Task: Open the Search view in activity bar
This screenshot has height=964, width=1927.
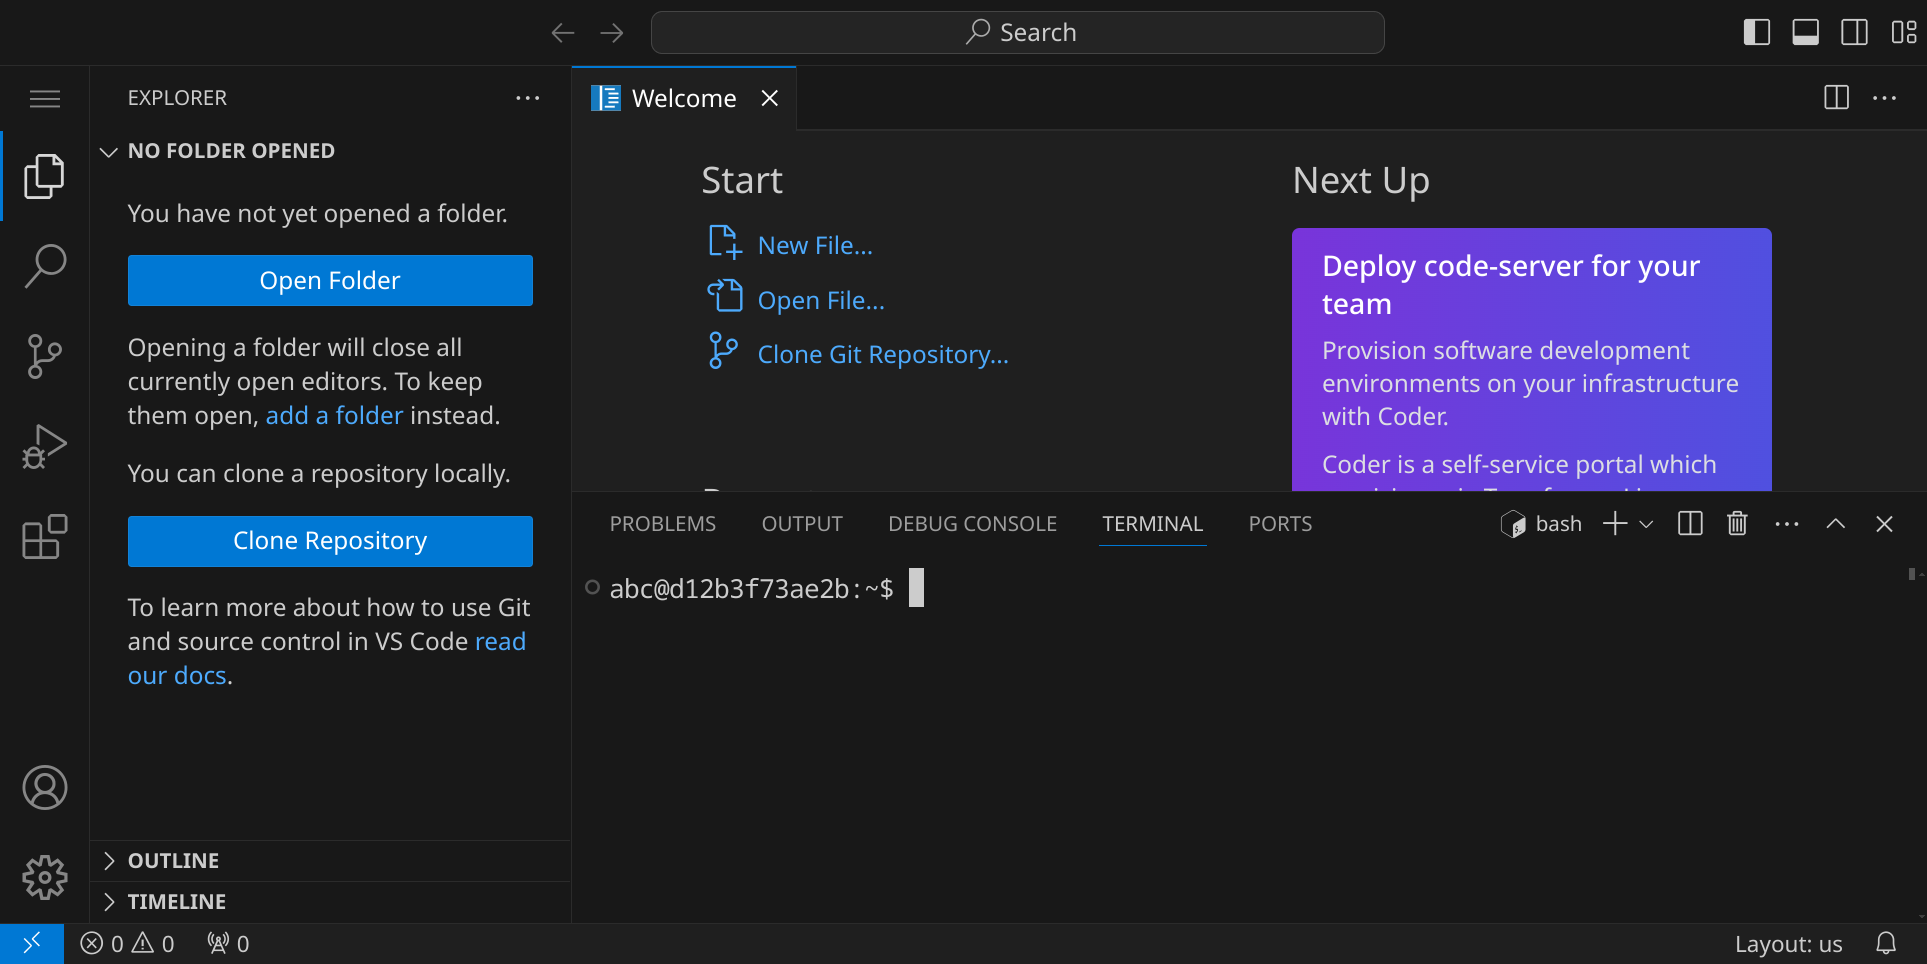Action: click(x=45, y=266)
